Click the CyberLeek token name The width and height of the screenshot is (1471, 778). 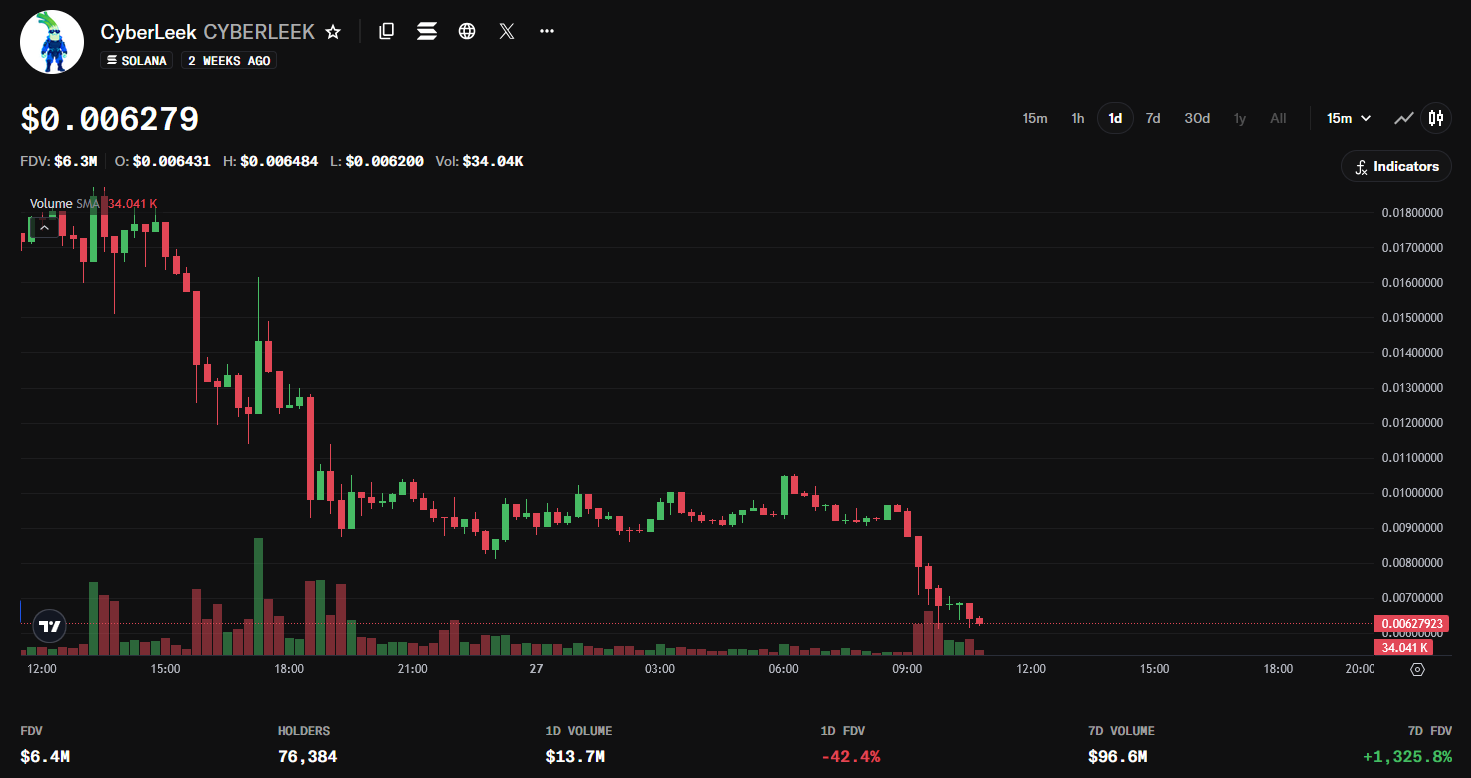tap(148, 31)
